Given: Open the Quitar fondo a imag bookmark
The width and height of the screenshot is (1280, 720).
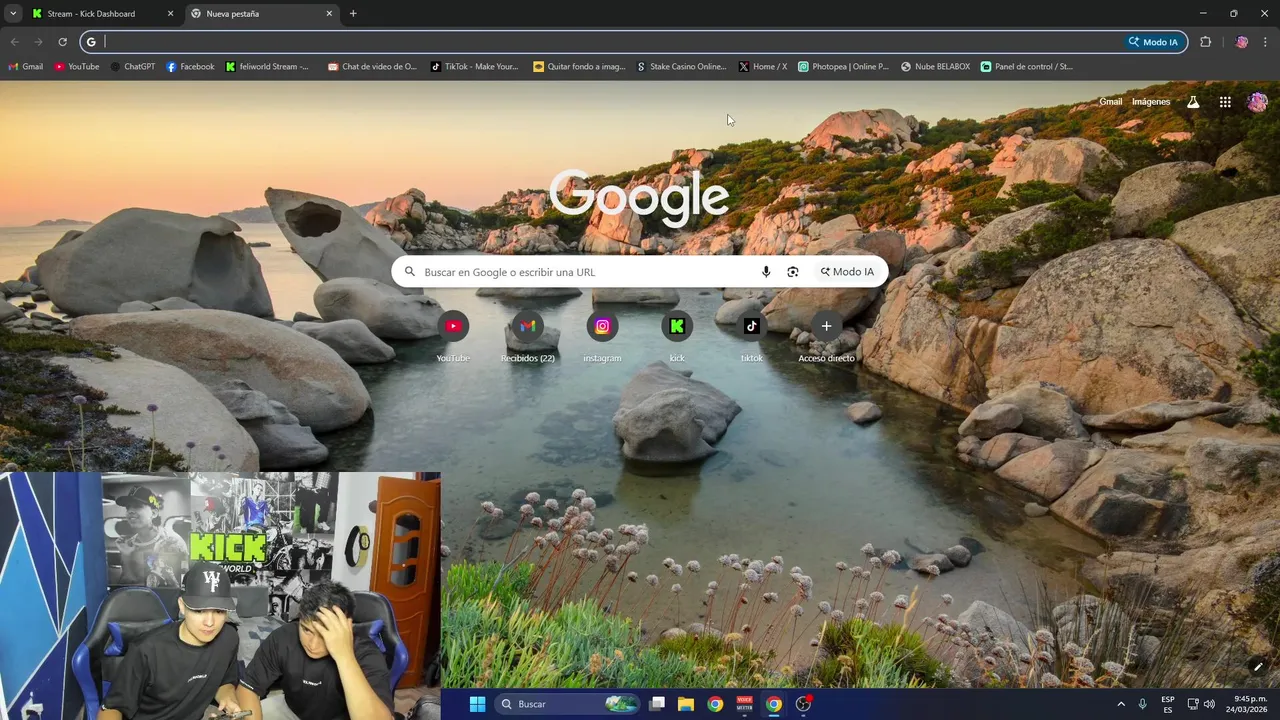Looking at the screenshot, I should (579, 67).
